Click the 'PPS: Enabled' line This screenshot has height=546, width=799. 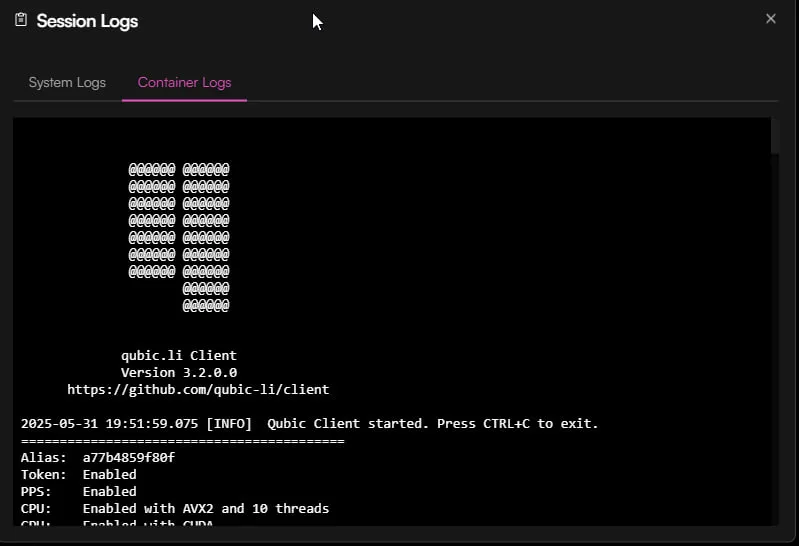click(x=78, y=491)
